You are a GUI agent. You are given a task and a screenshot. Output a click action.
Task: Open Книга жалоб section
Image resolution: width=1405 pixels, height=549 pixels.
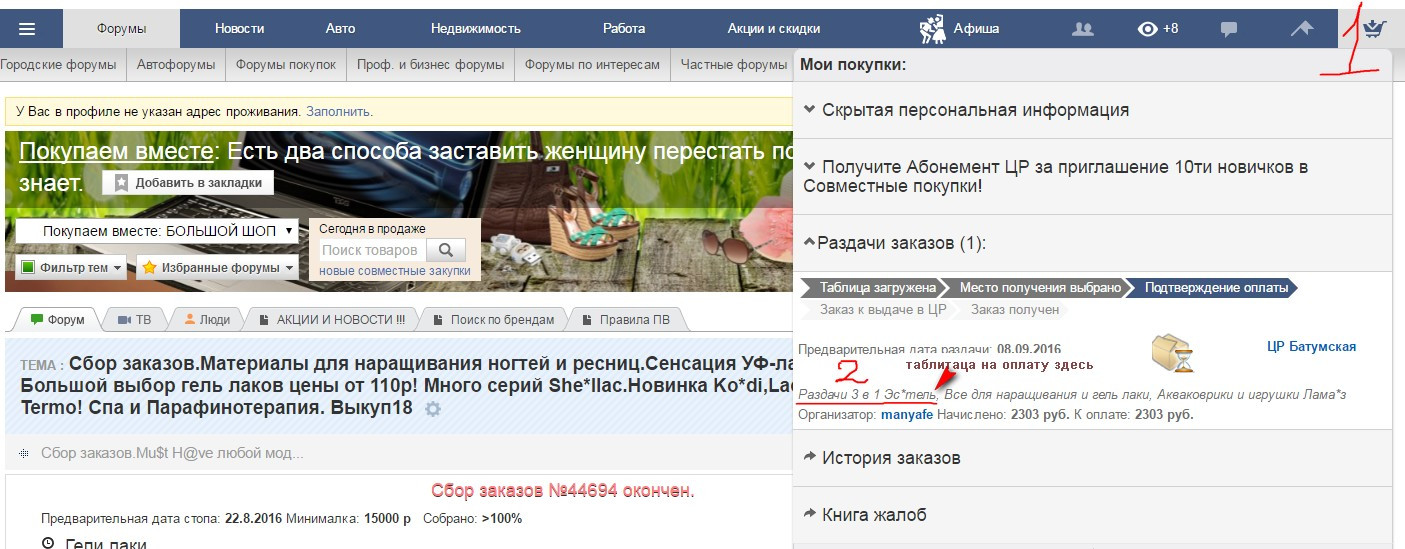tap(1092, 515)
